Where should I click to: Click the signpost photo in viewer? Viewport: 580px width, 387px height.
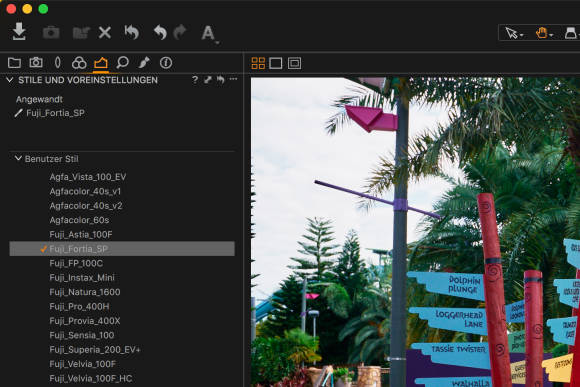tap(415, 232)
